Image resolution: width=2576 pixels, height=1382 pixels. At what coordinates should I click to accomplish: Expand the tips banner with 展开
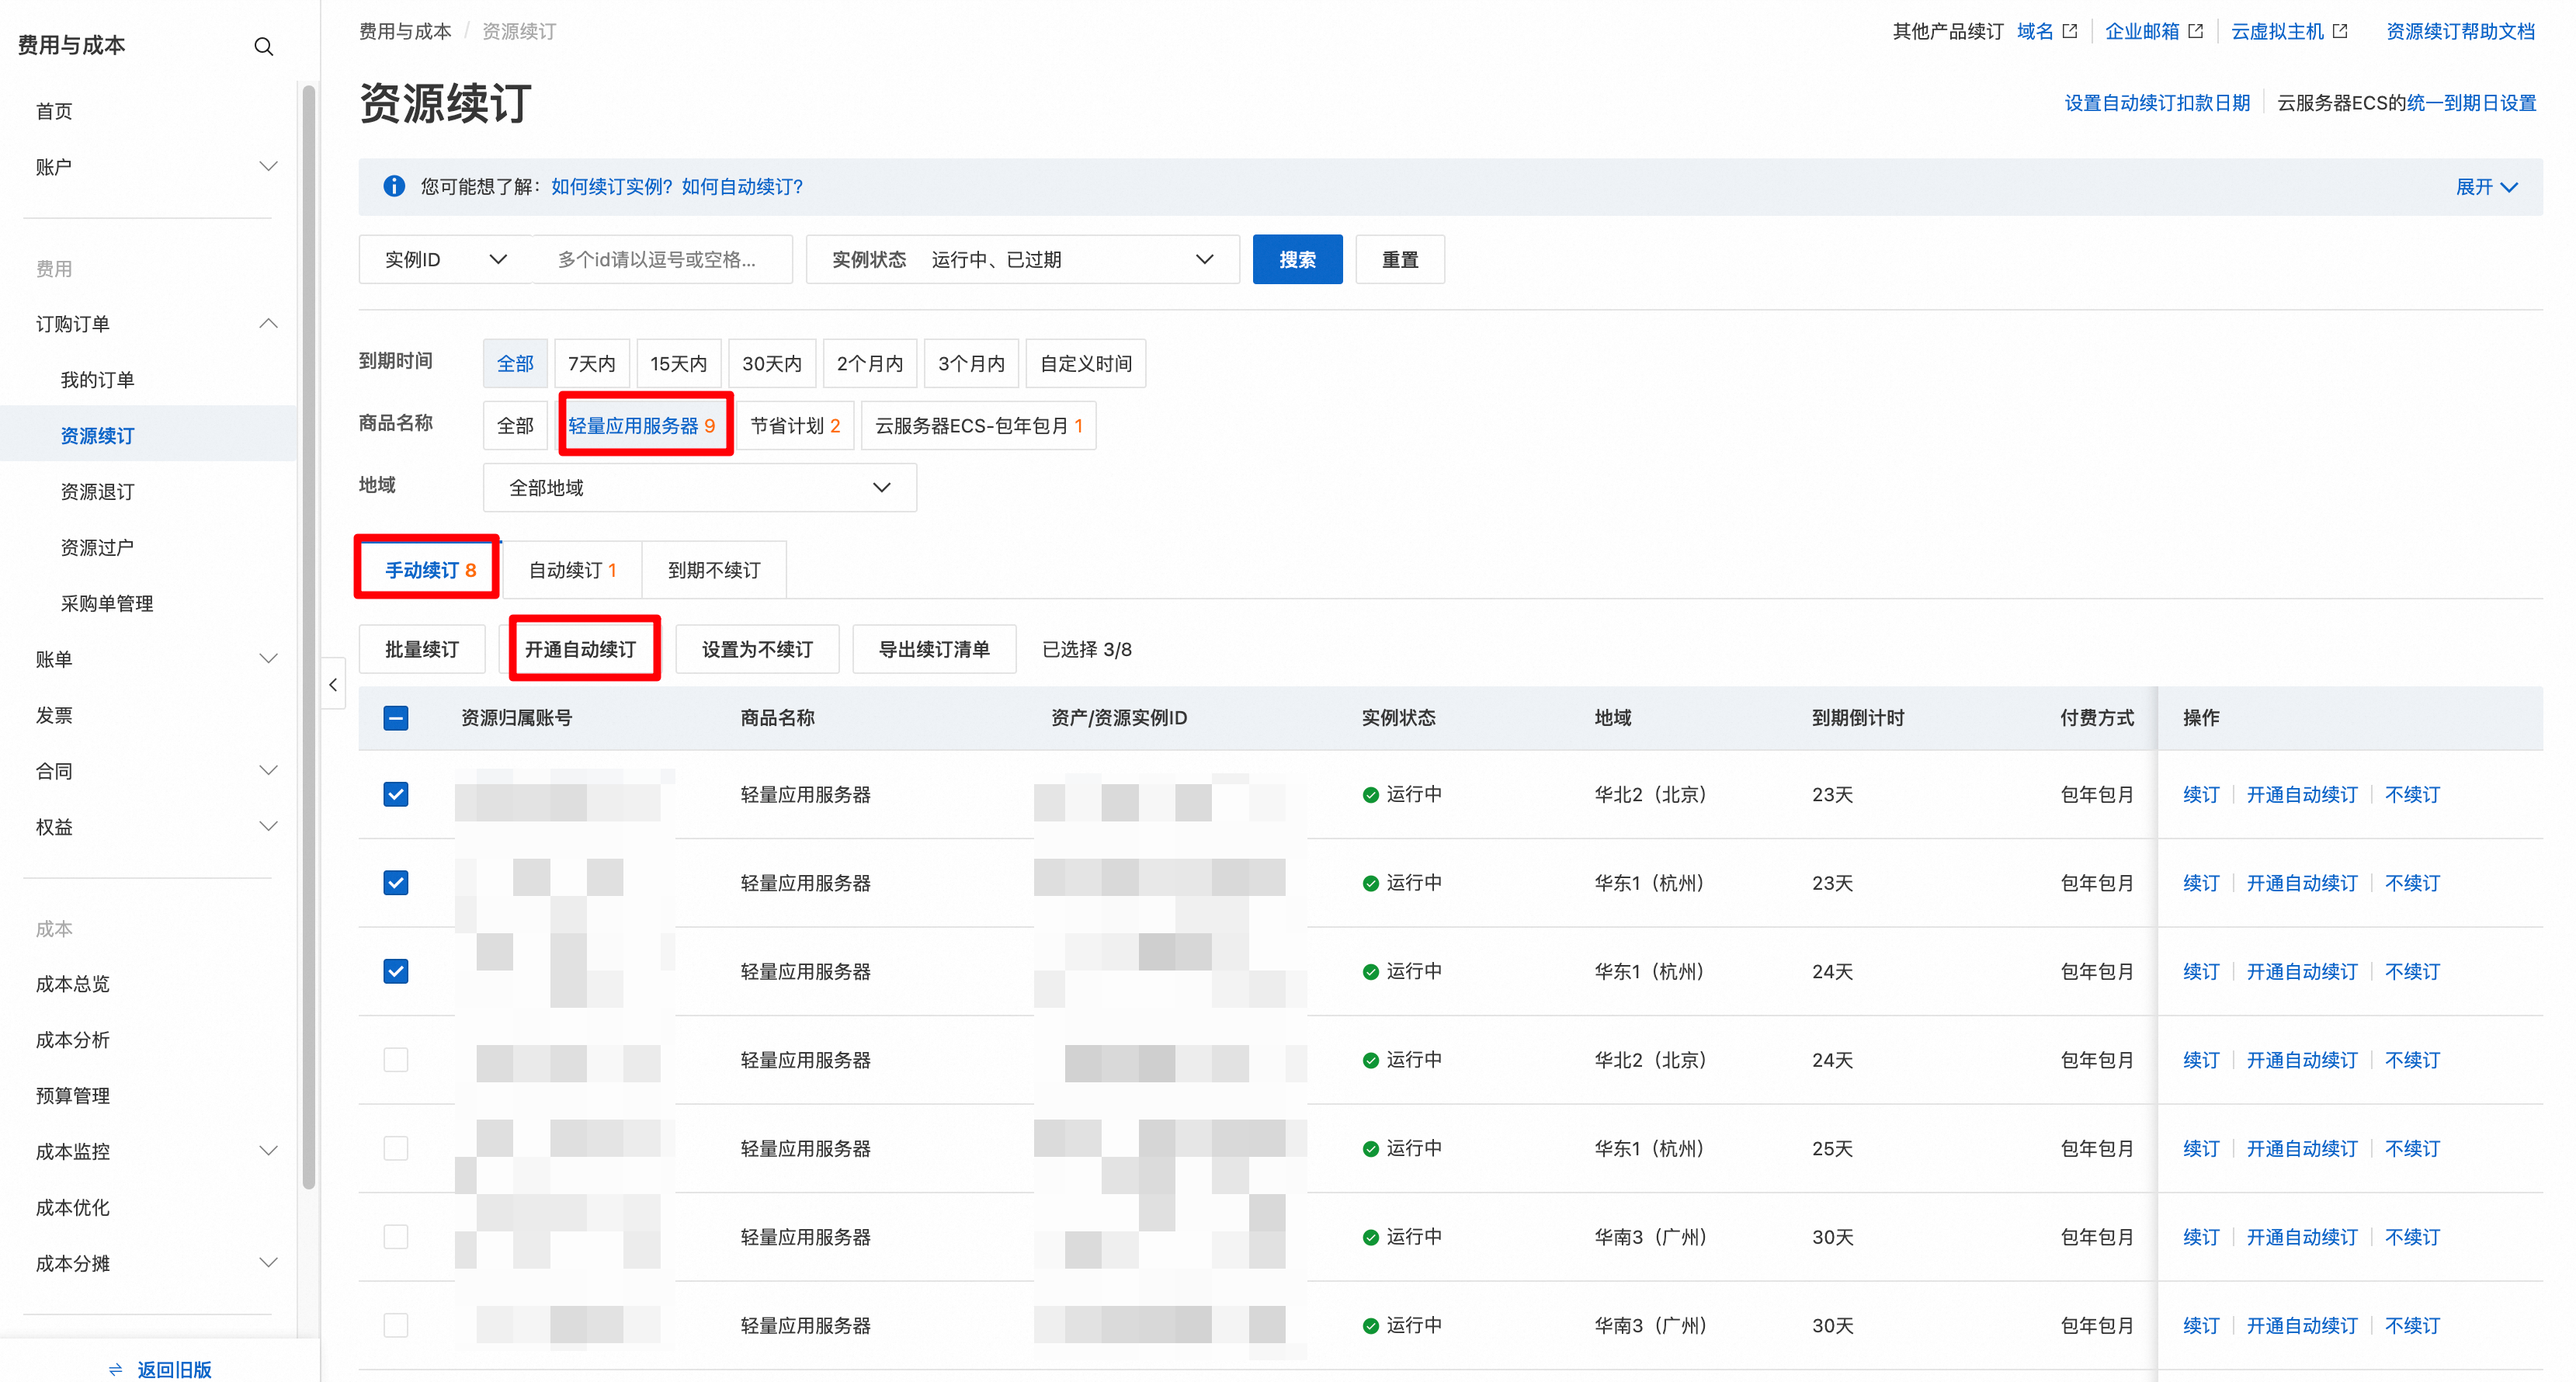coord(2486,187)
